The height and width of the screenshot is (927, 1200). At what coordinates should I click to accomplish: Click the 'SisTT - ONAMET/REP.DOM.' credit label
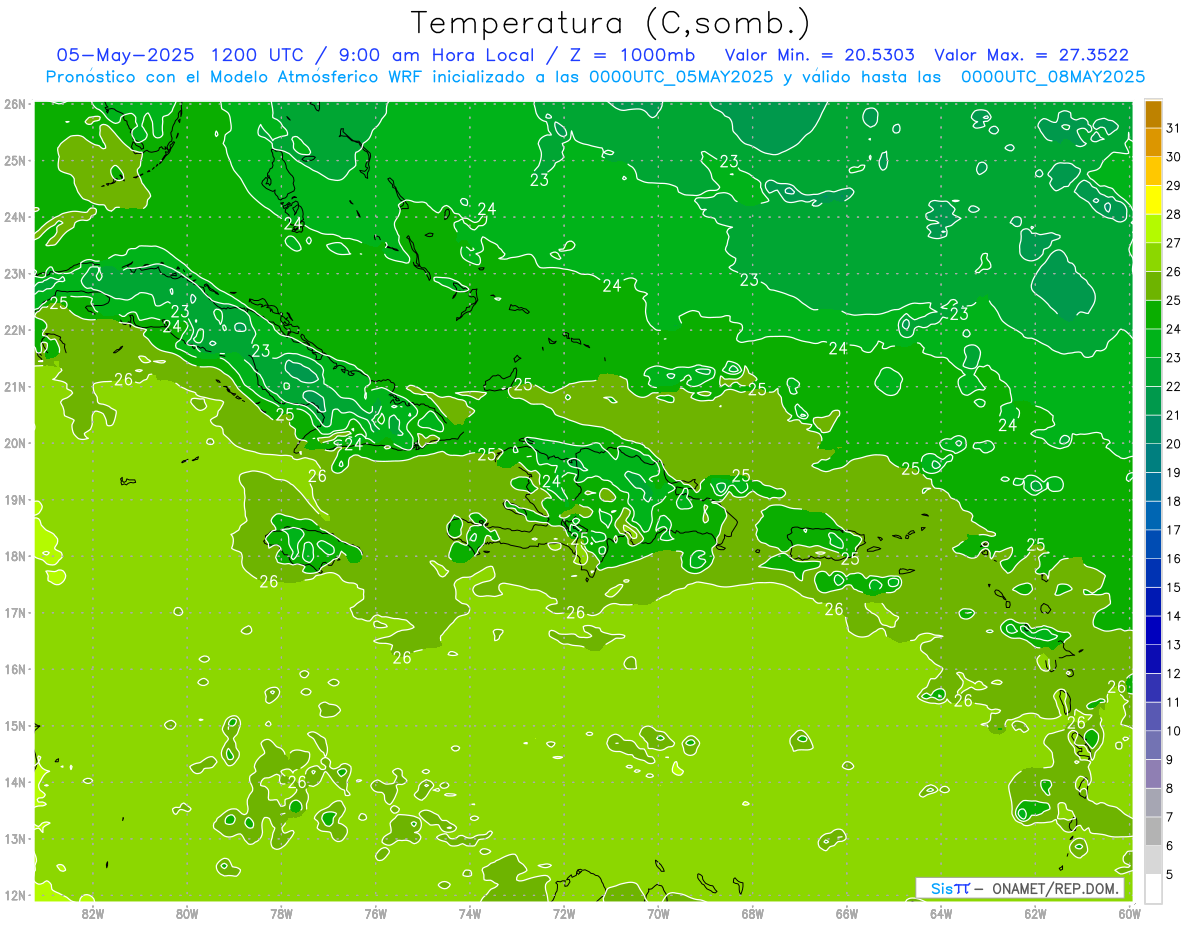coord(1020,888)
